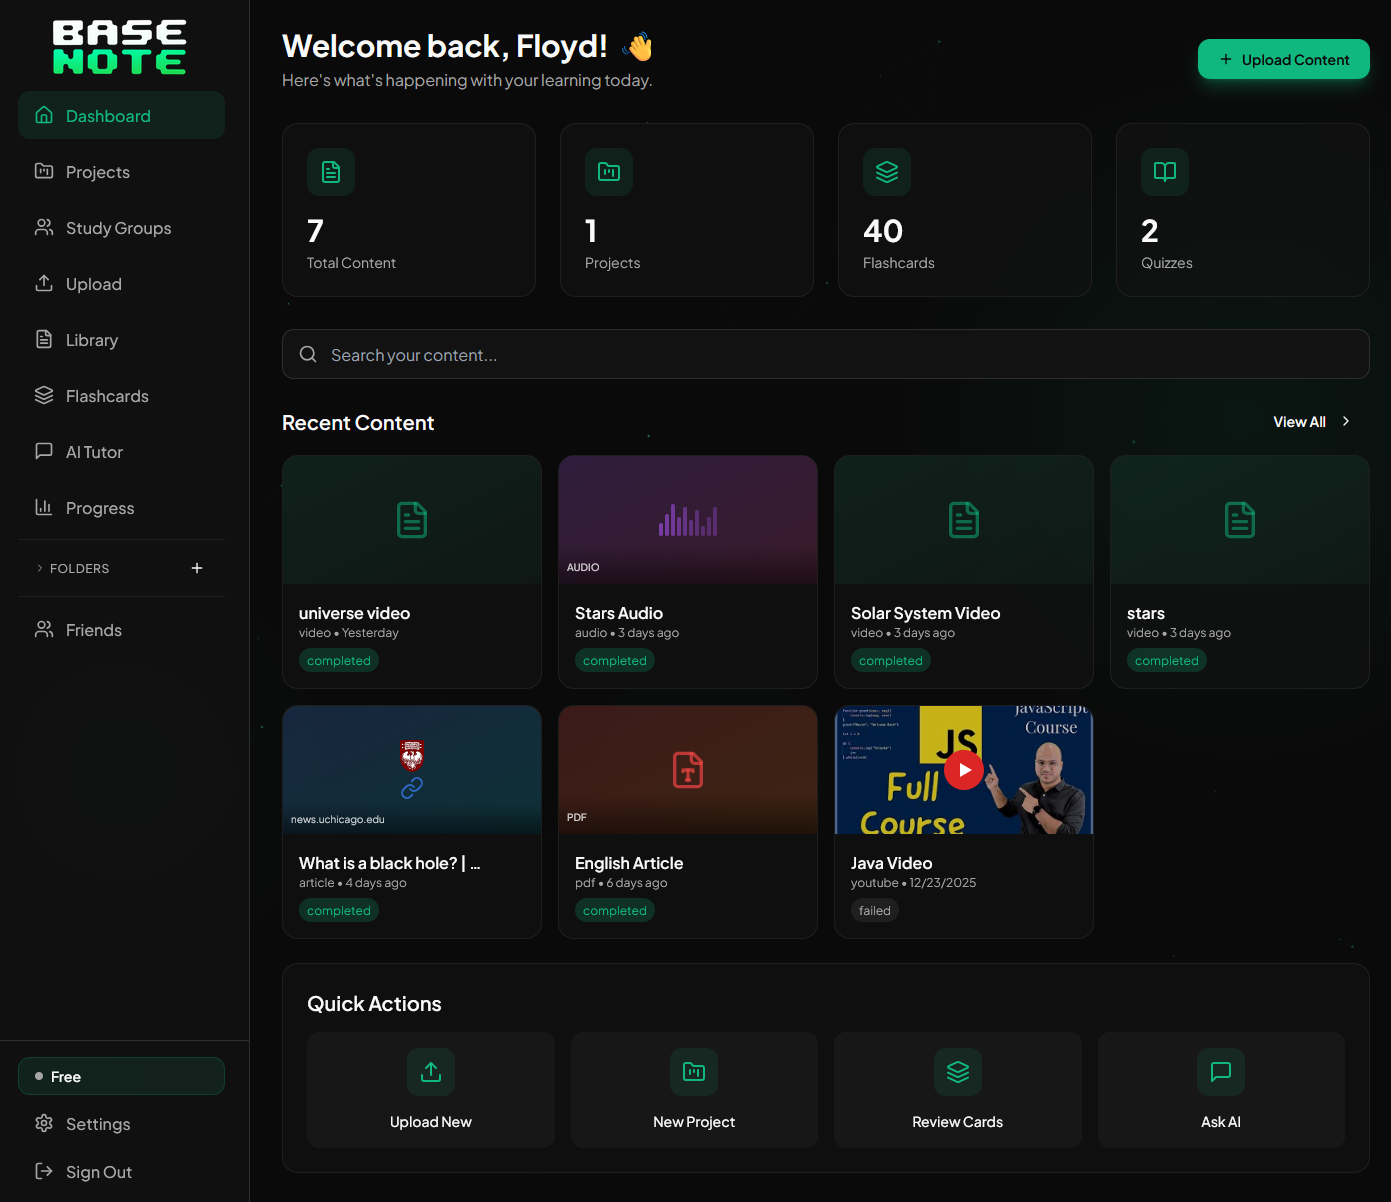Click the Upload Content button
The height and width of the screenshot is (1202, 1391).
coord(1283,59)
